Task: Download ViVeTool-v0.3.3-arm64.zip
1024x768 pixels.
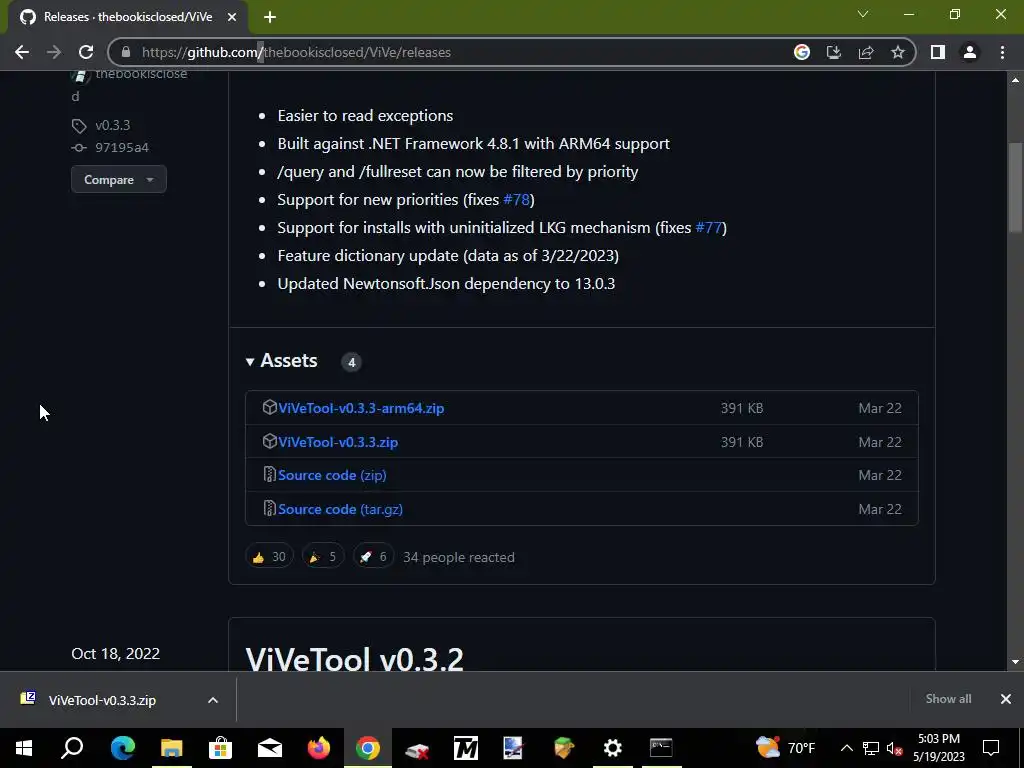Action: click(360, 408)
